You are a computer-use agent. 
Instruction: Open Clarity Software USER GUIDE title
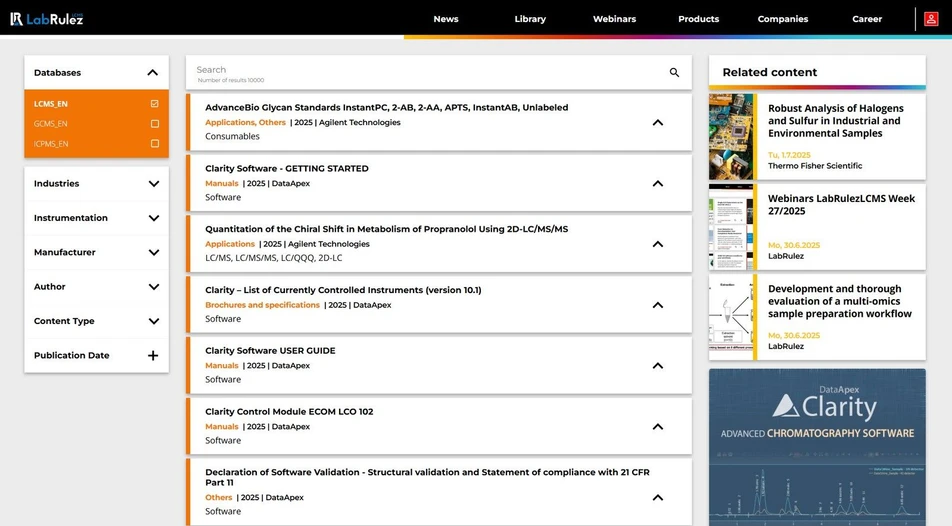(270, 350)
